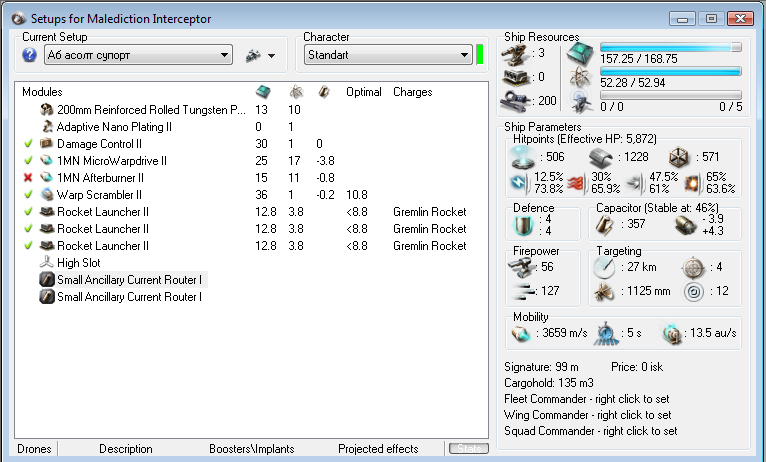This screenshot has height=462, width=766.
Task: Toggle the Warp Scrambler II state checkmark
Action: point(28,194)
